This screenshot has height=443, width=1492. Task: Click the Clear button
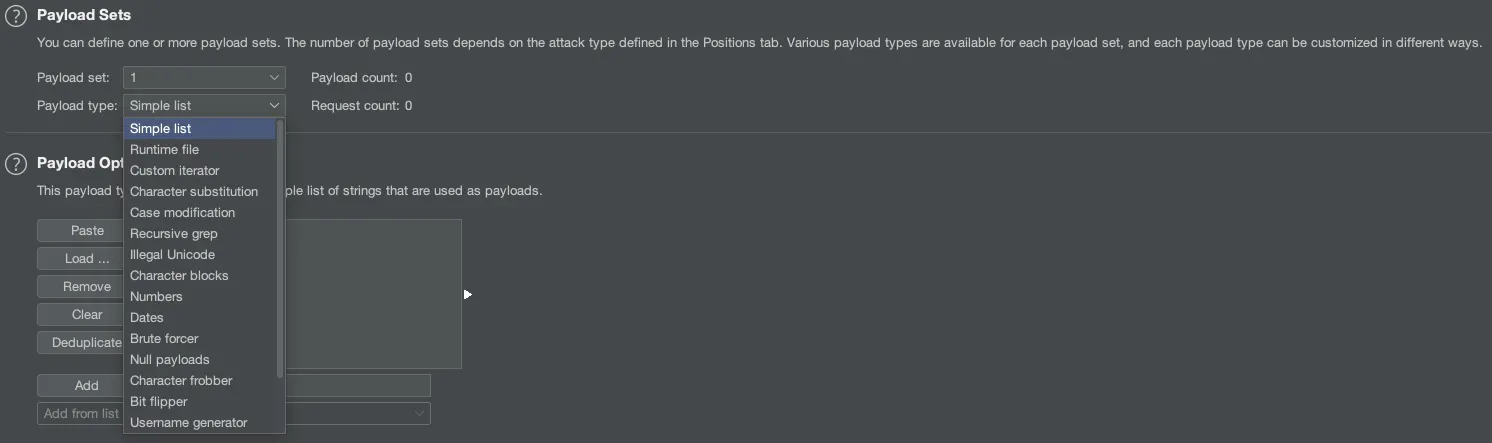87,314
